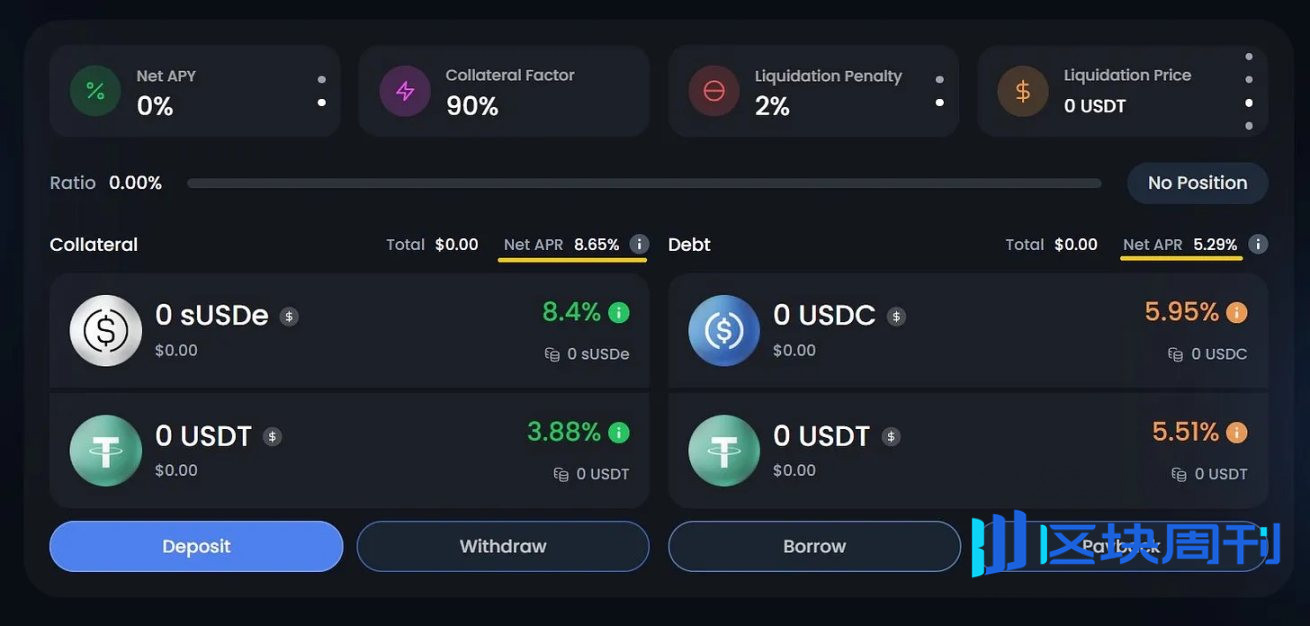Screen dimensions: 1310x626
Task: Click the No Position status pill
Action: (1197, 183)
